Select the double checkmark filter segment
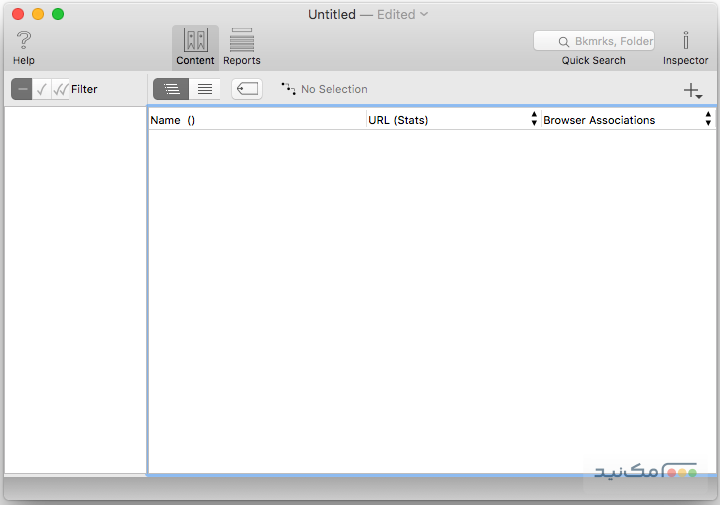 tap(60, 89)
